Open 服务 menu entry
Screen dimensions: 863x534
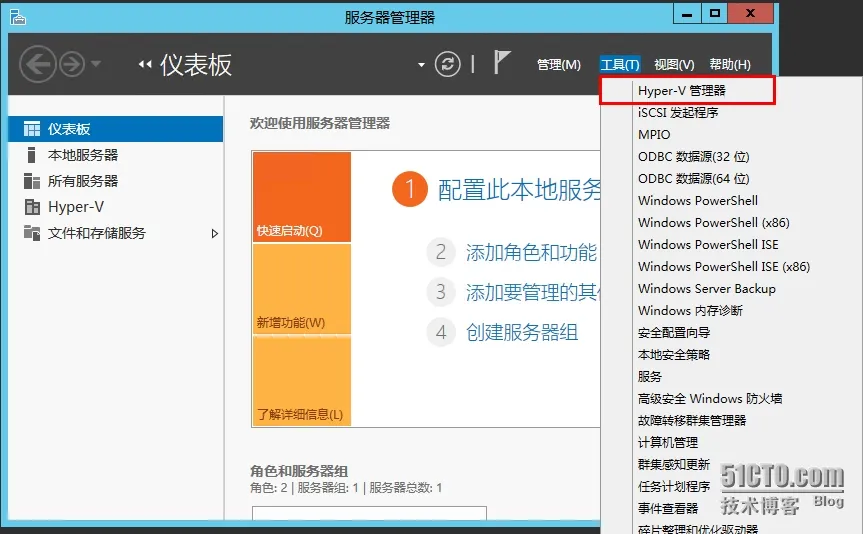pos(649,377)
